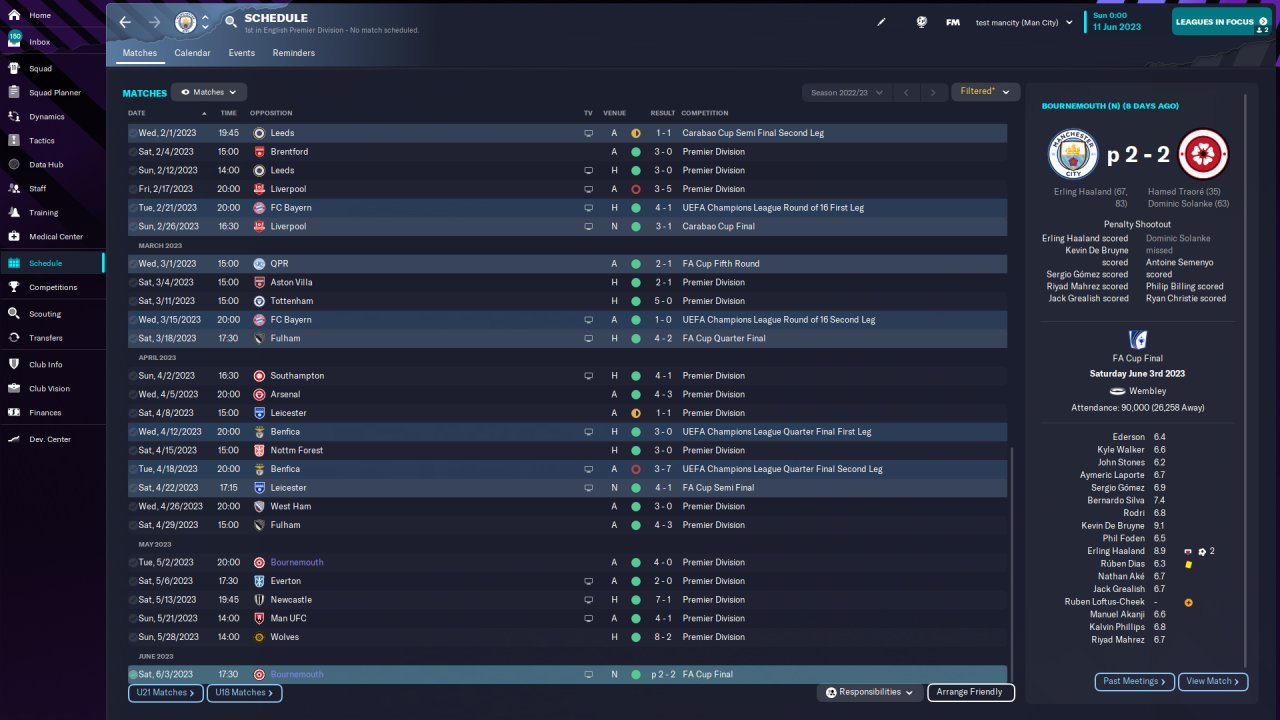This screenshot has width=1280, height=720.
Task: Switch to the Events tab
Action: [x=241, y=53]
